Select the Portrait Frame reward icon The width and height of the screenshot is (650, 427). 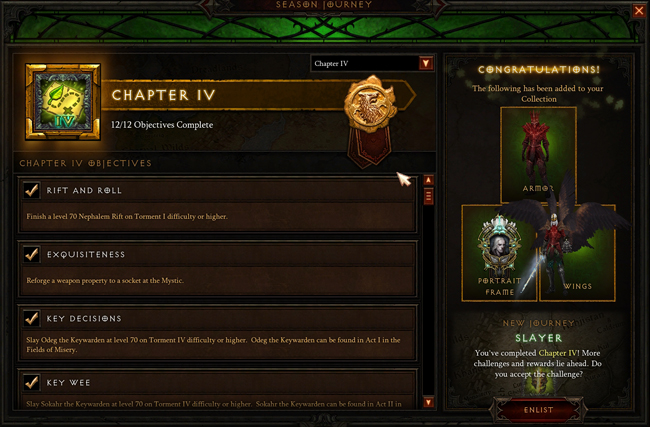pyautogui.click(x=499, y=252)
